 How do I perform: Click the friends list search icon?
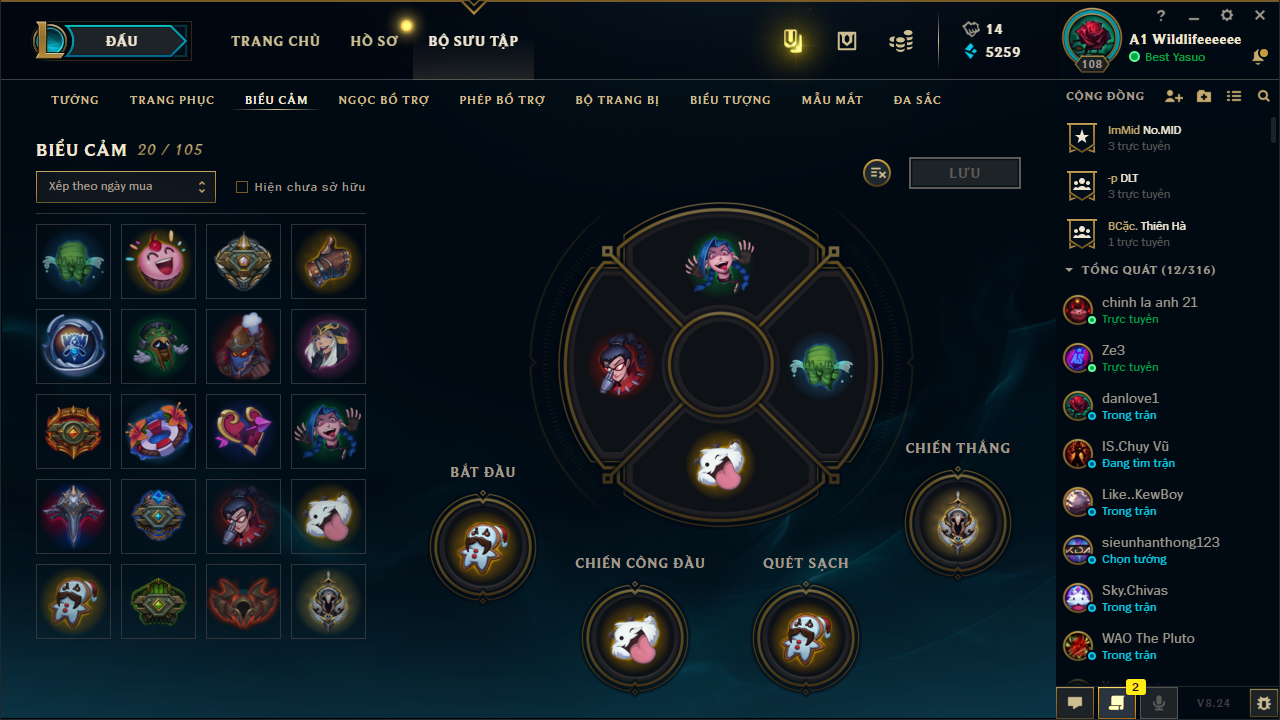tap(1264, 97)
